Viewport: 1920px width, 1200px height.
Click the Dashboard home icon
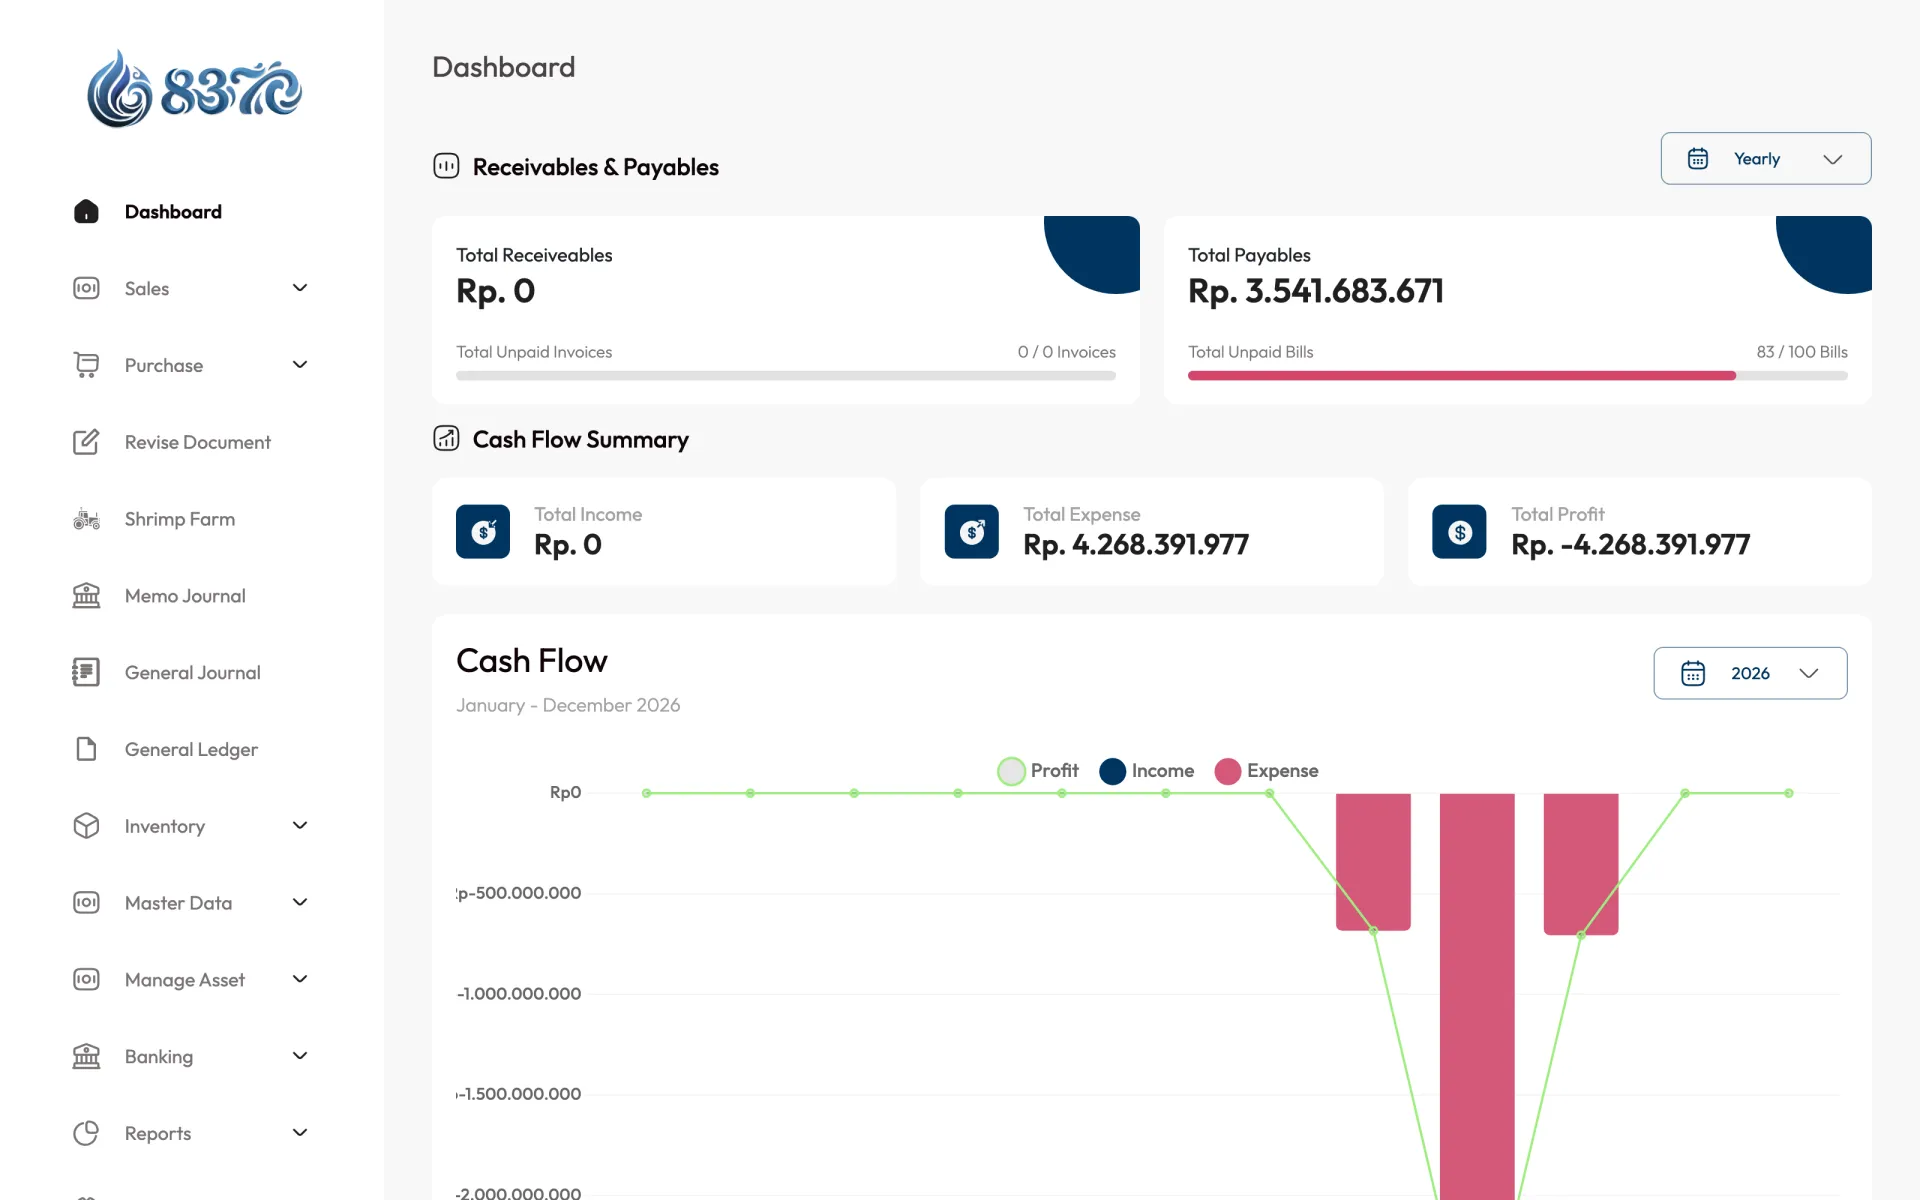86,211
